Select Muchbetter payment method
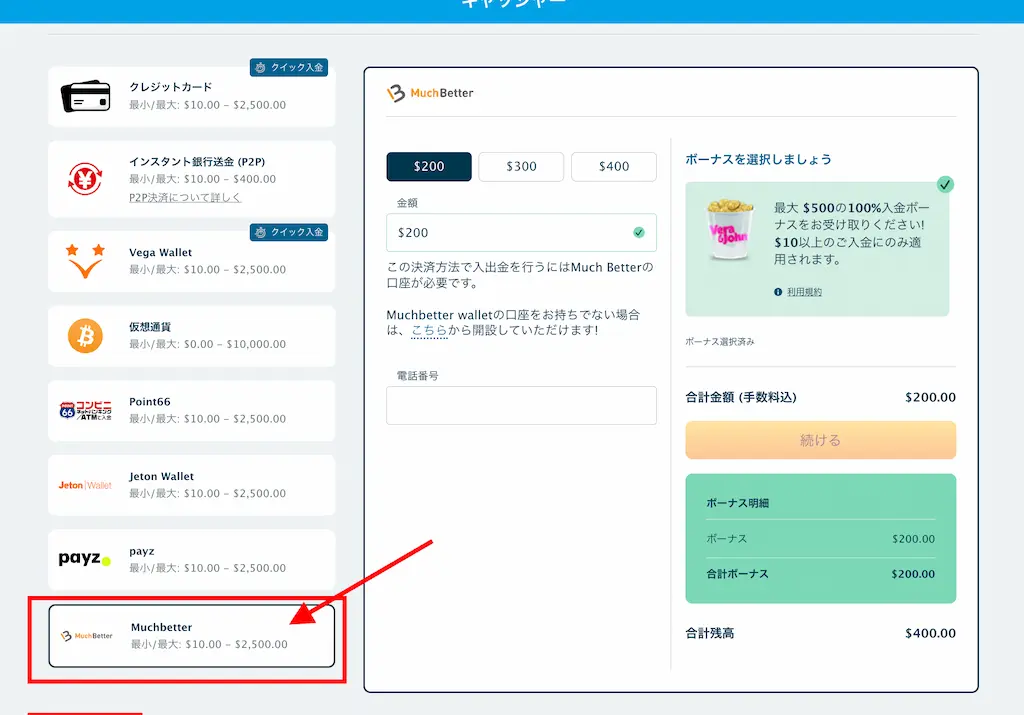The height and width of the screenshot is (715, 1024). pyautogui.click(x=191, y=635)
